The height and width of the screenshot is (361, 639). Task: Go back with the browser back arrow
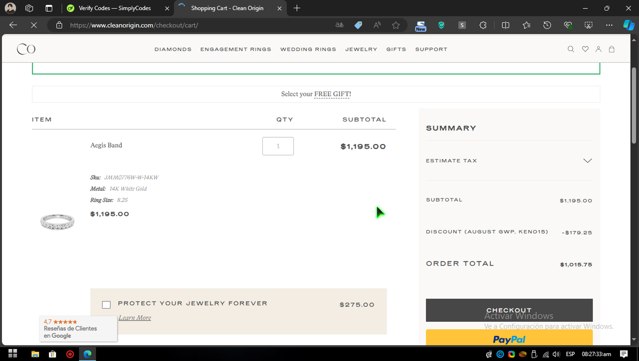pos(13,25)
